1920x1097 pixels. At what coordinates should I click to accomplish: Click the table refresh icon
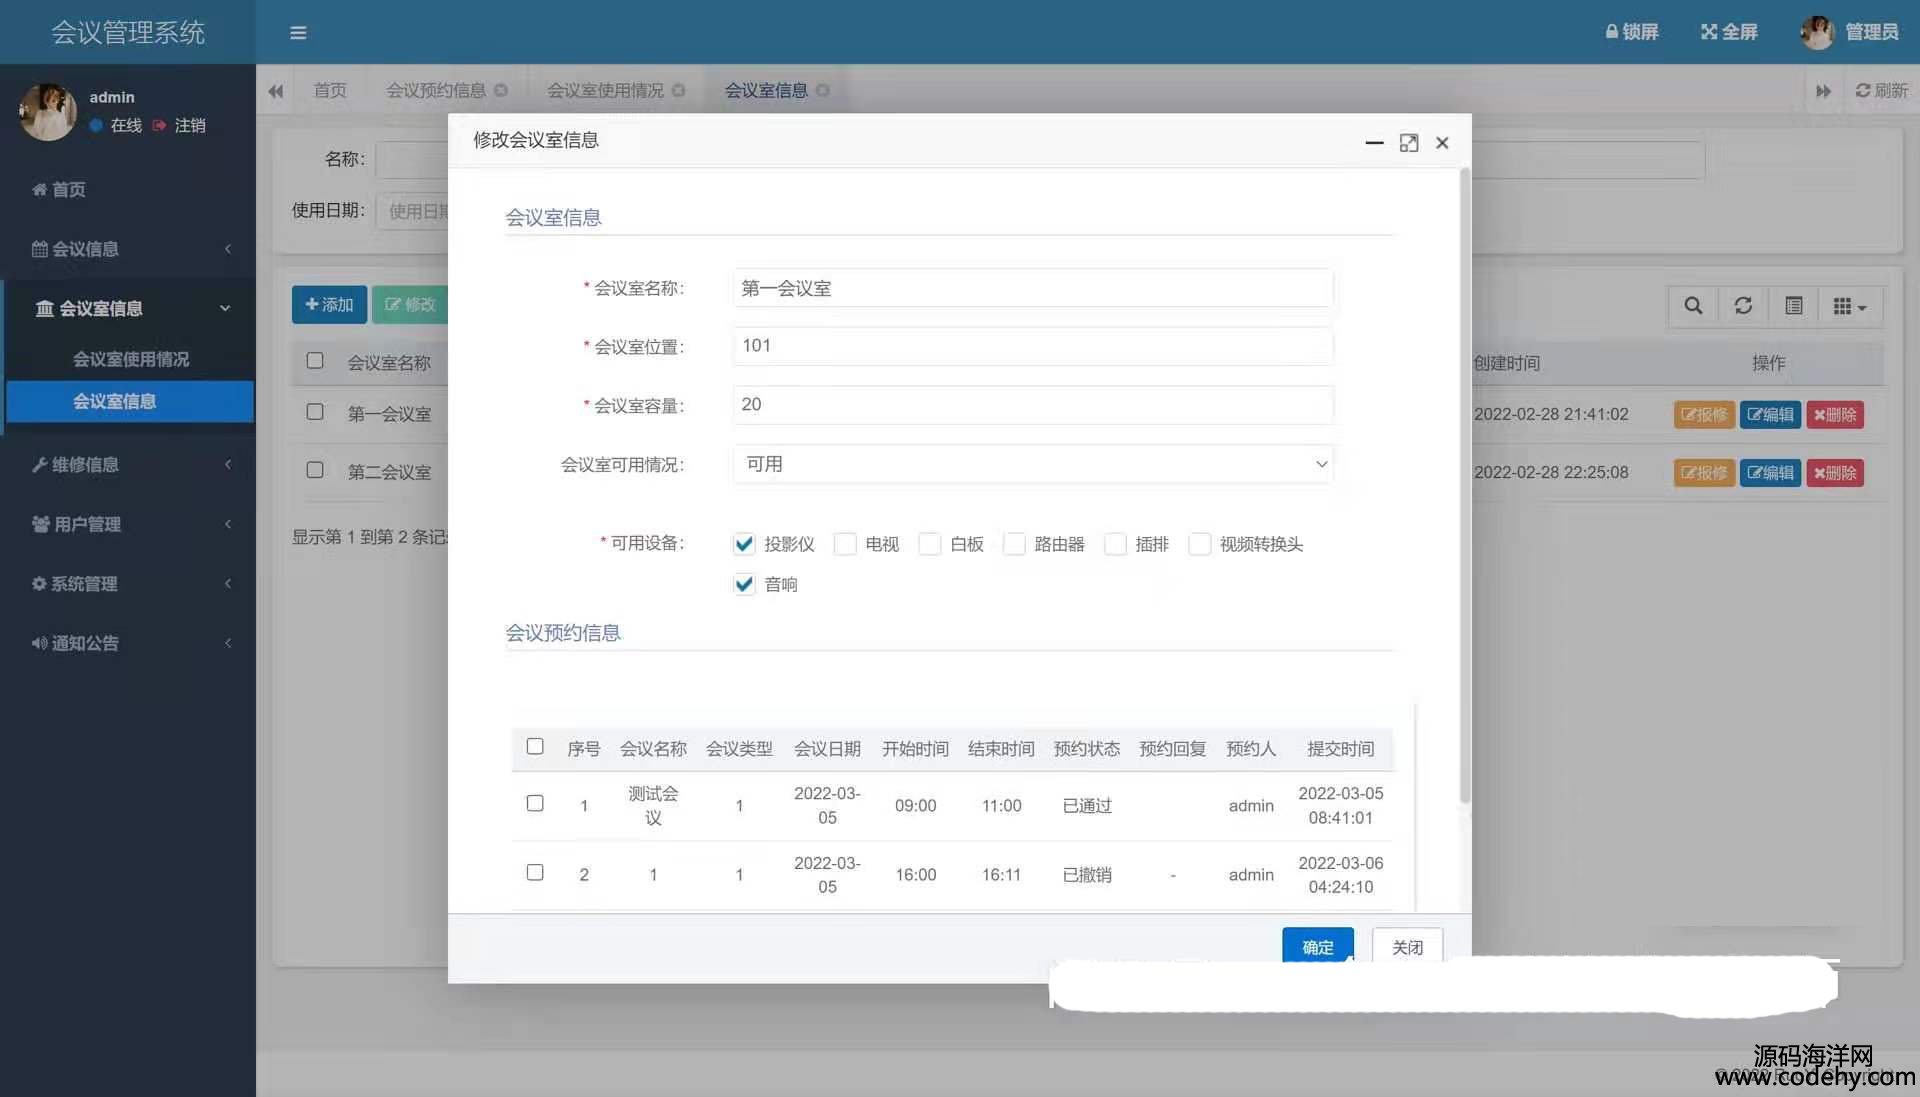coord(1743,306)
